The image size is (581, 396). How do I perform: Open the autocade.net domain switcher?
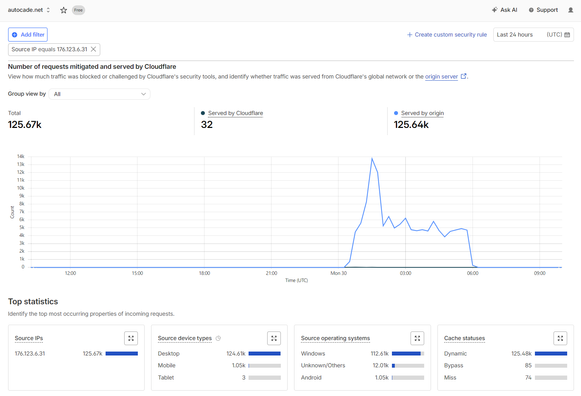29,10
